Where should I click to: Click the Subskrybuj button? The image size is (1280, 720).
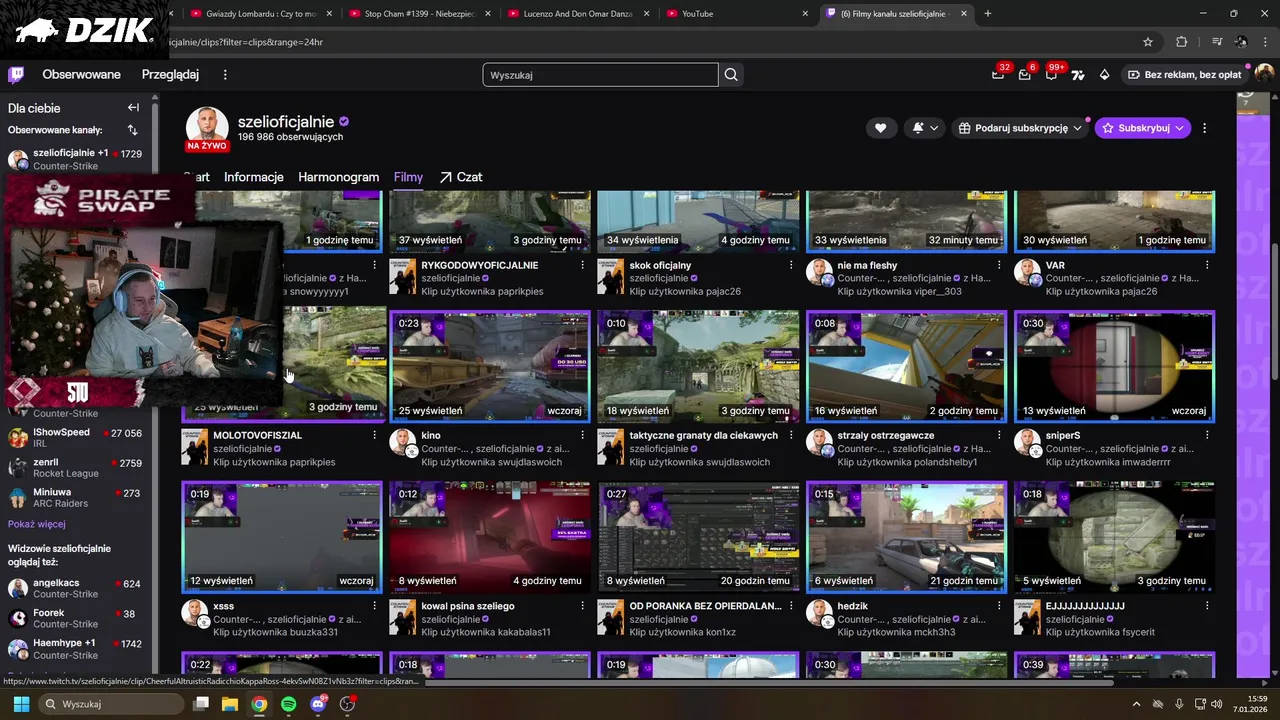tap(1142, 128)
